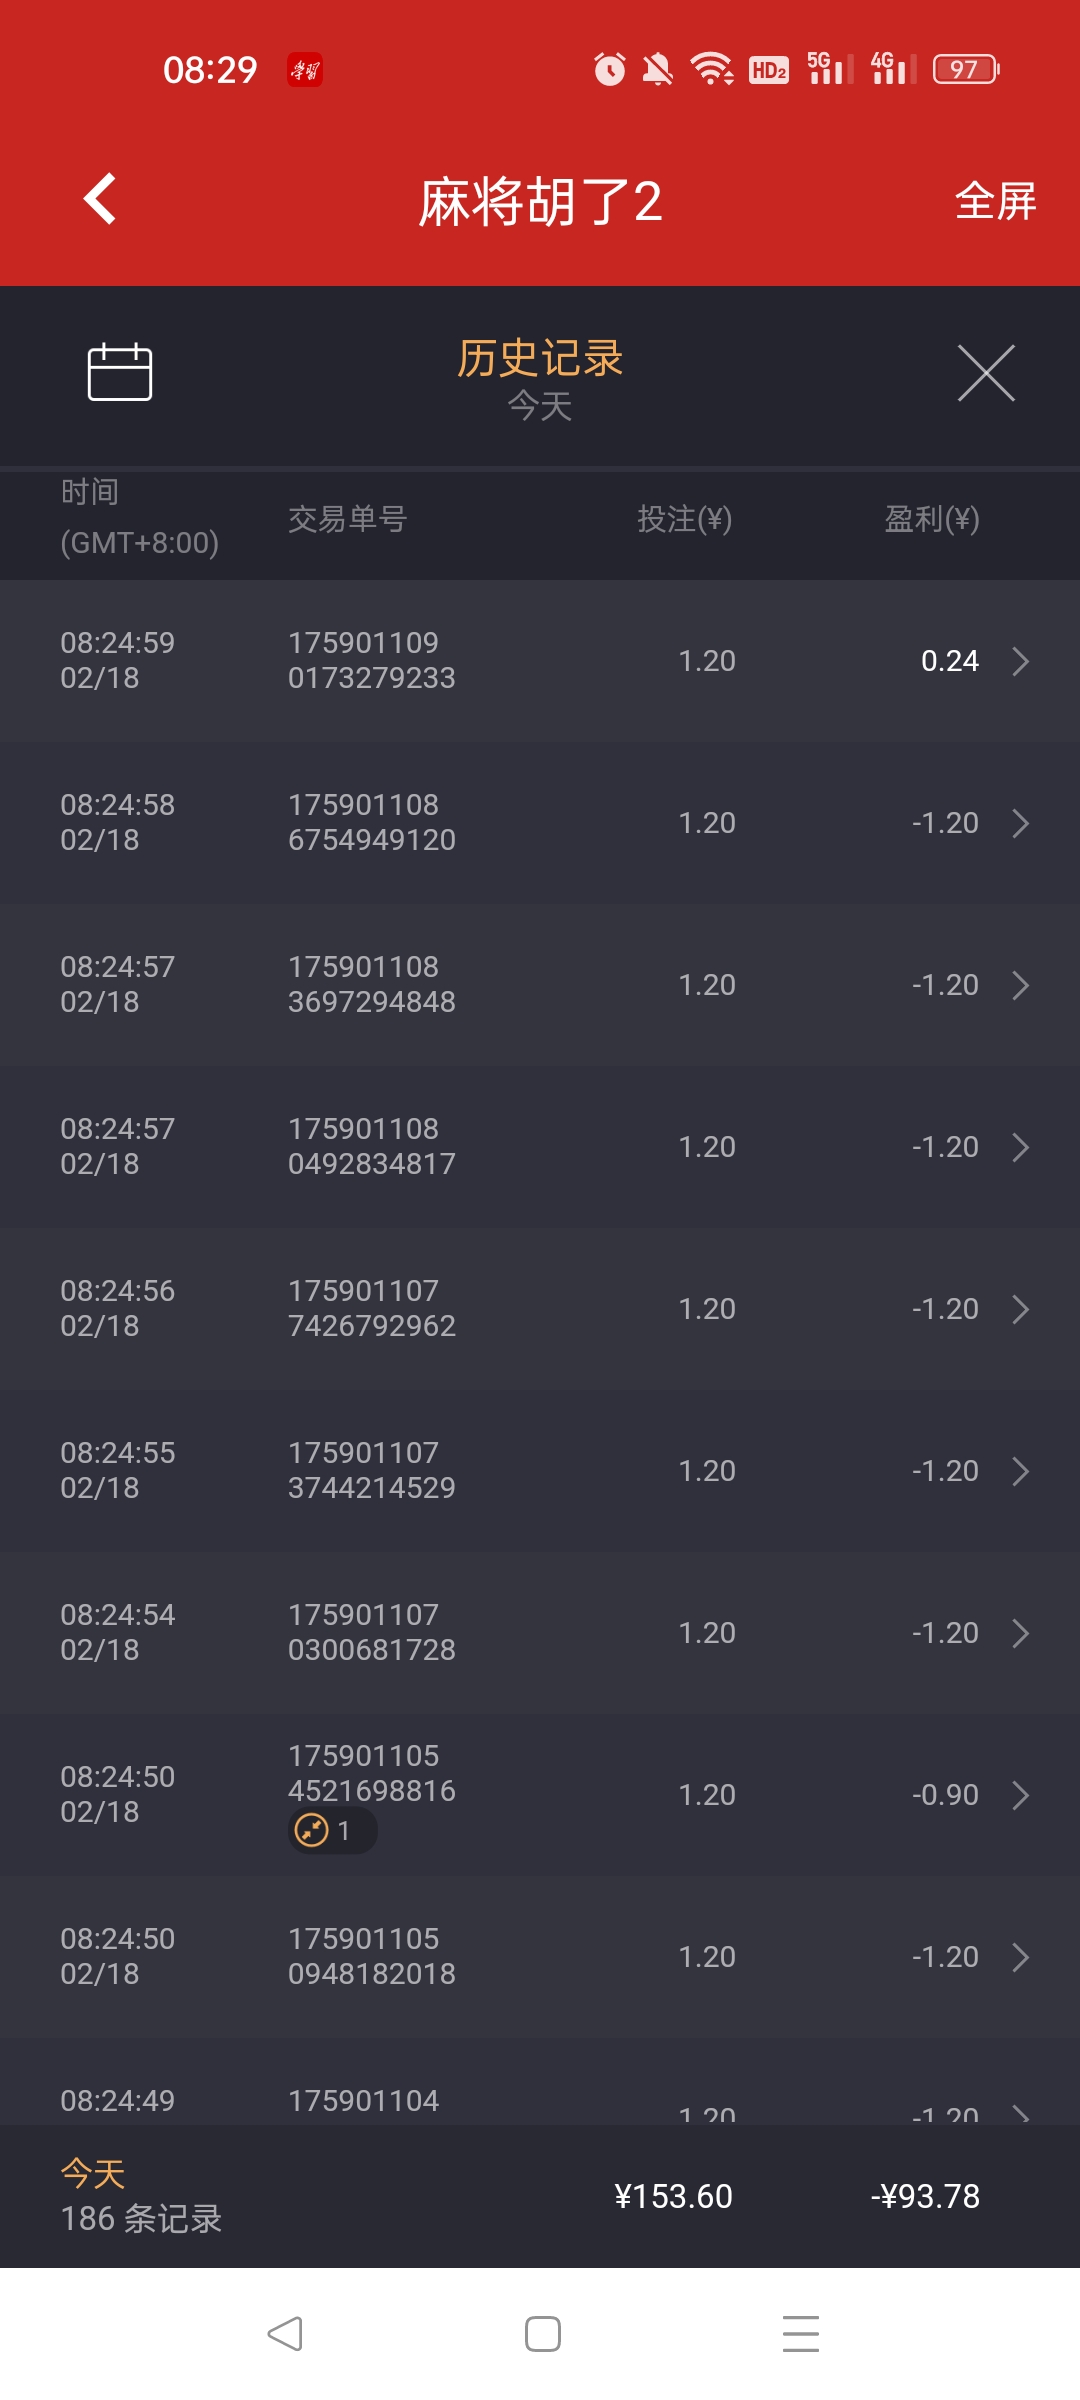
Task: Switch to 全屏 fullscreen mode
Action: point(995,201)
